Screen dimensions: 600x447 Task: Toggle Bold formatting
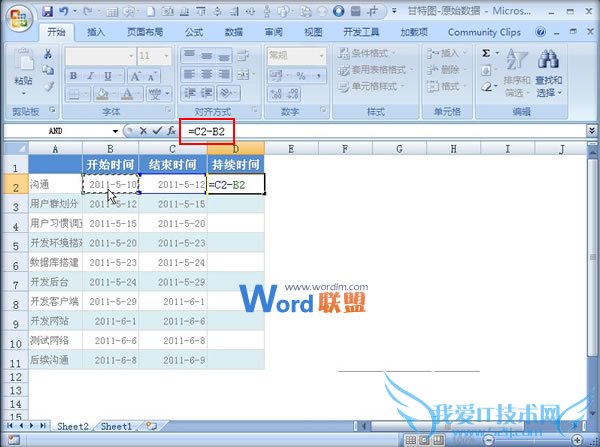[73, 76]
